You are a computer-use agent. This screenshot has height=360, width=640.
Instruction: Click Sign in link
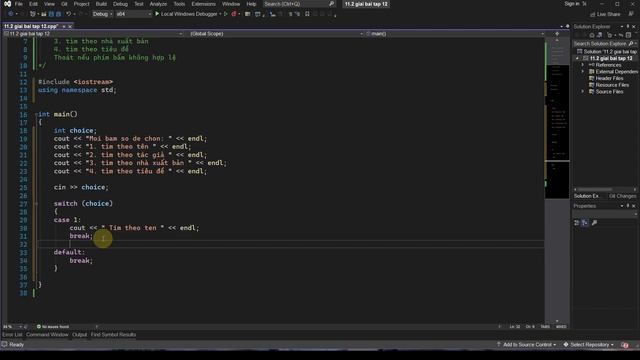(x=571, y=4)
